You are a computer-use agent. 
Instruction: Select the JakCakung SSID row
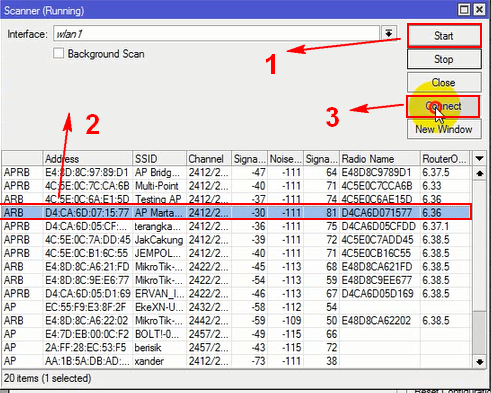236,240
